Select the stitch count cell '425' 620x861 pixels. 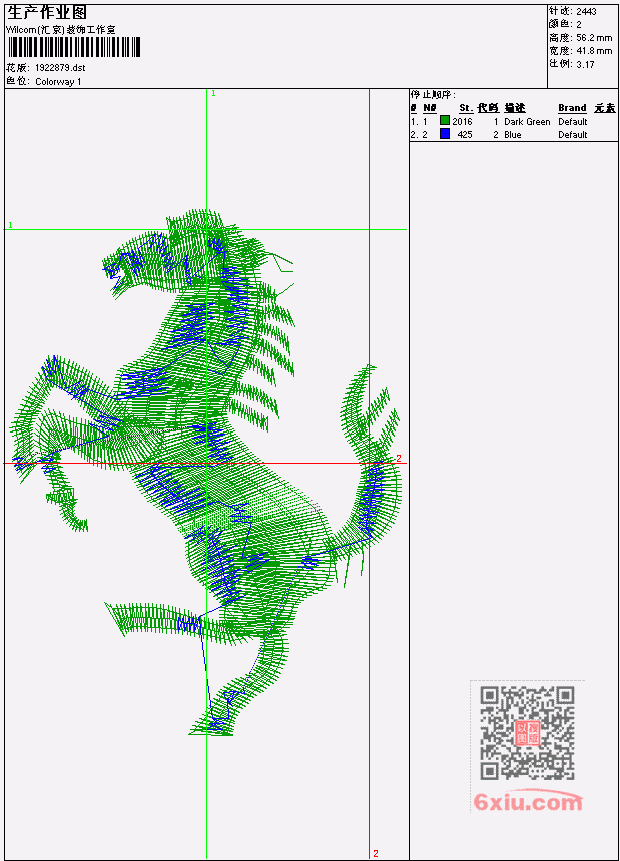coord(465,135)
